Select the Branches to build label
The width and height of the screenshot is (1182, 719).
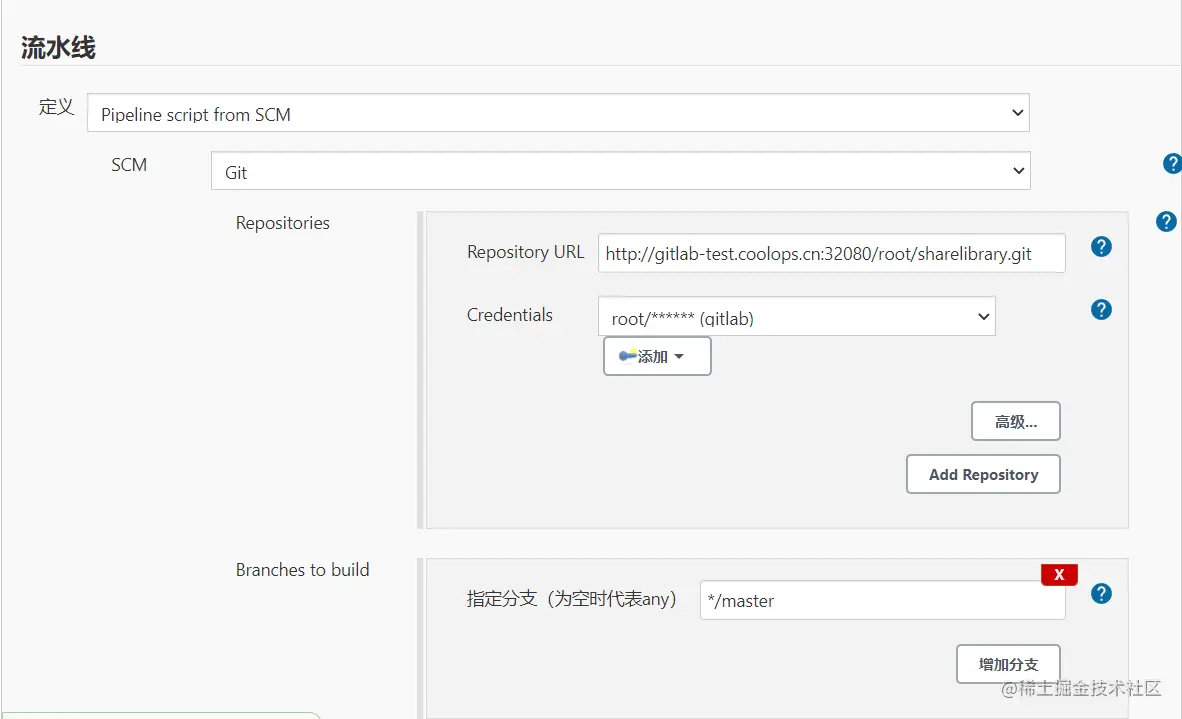coord(302,570)
